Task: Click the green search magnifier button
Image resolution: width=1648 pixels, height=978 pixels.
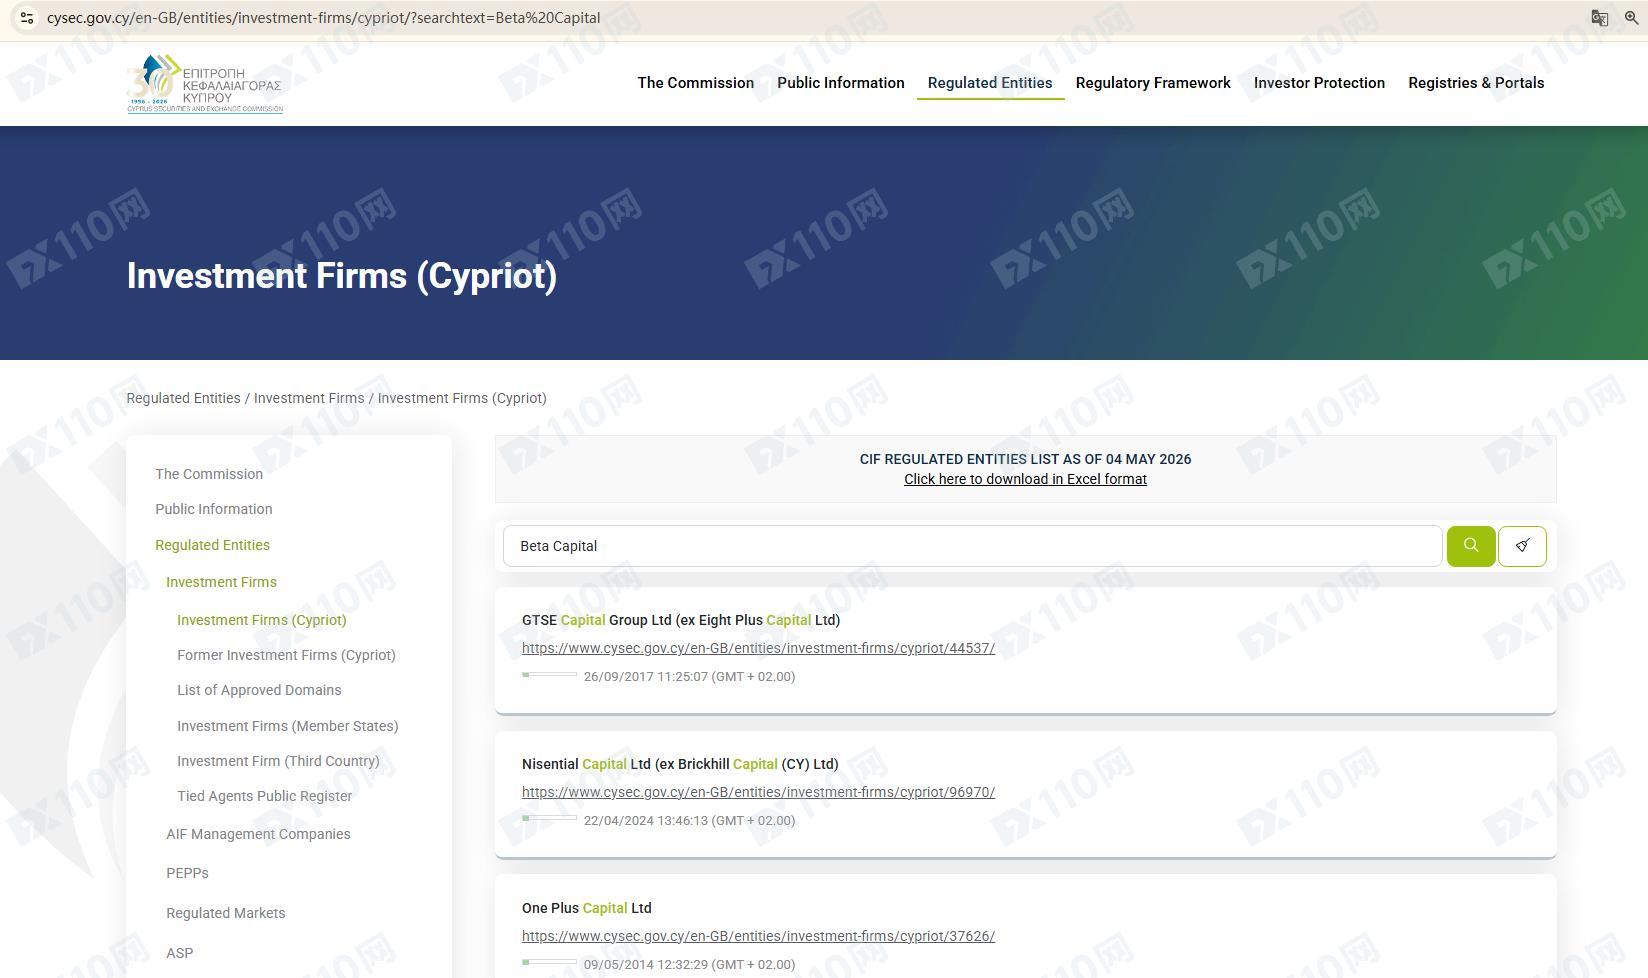Action: click(1470, 546)
